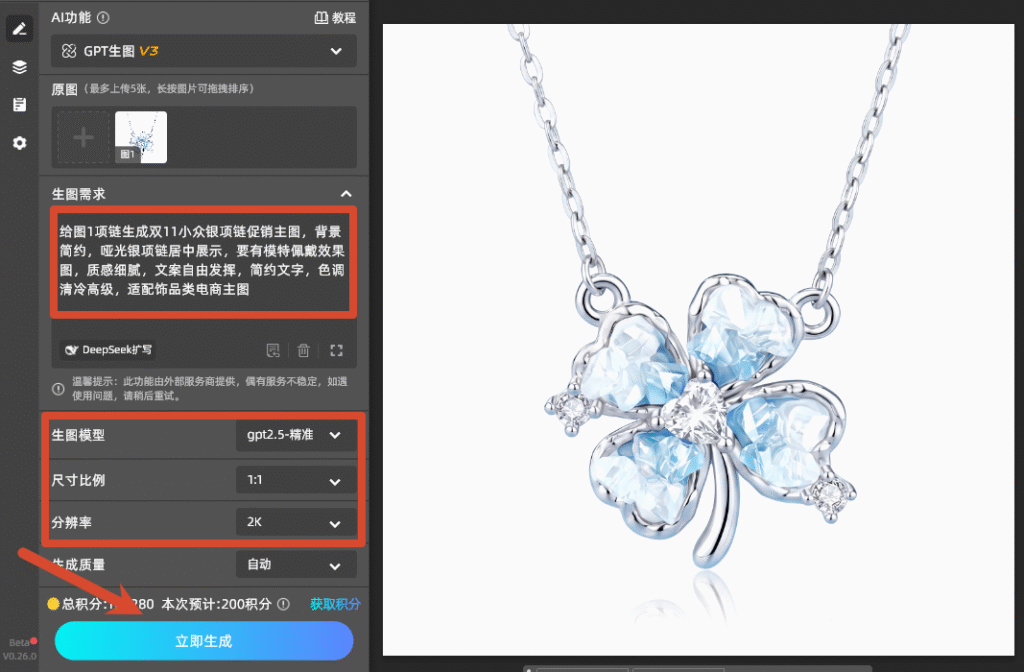Image resolution: width=1024 pixels, height=672 pixels.
Task: Clear the prompt with trash icon
Action: [x=304, y=351]
